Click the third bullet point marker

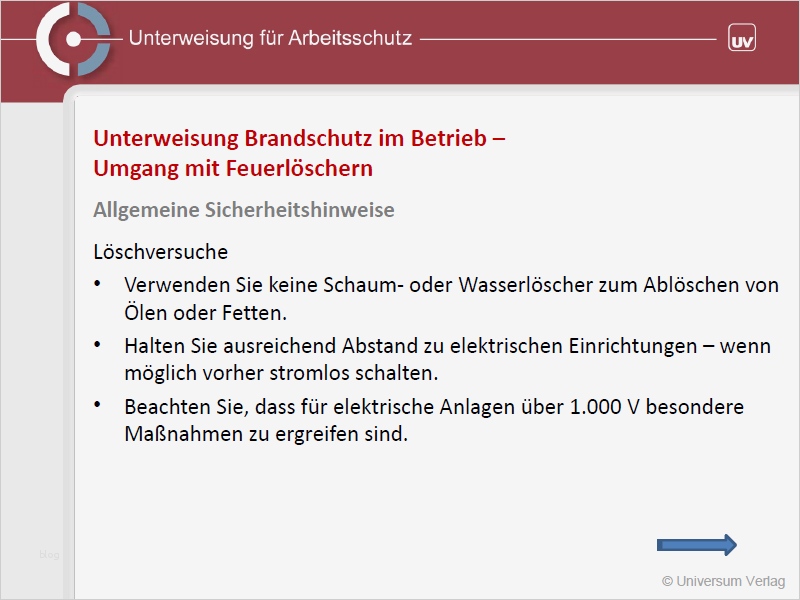[x=97, y=405]
